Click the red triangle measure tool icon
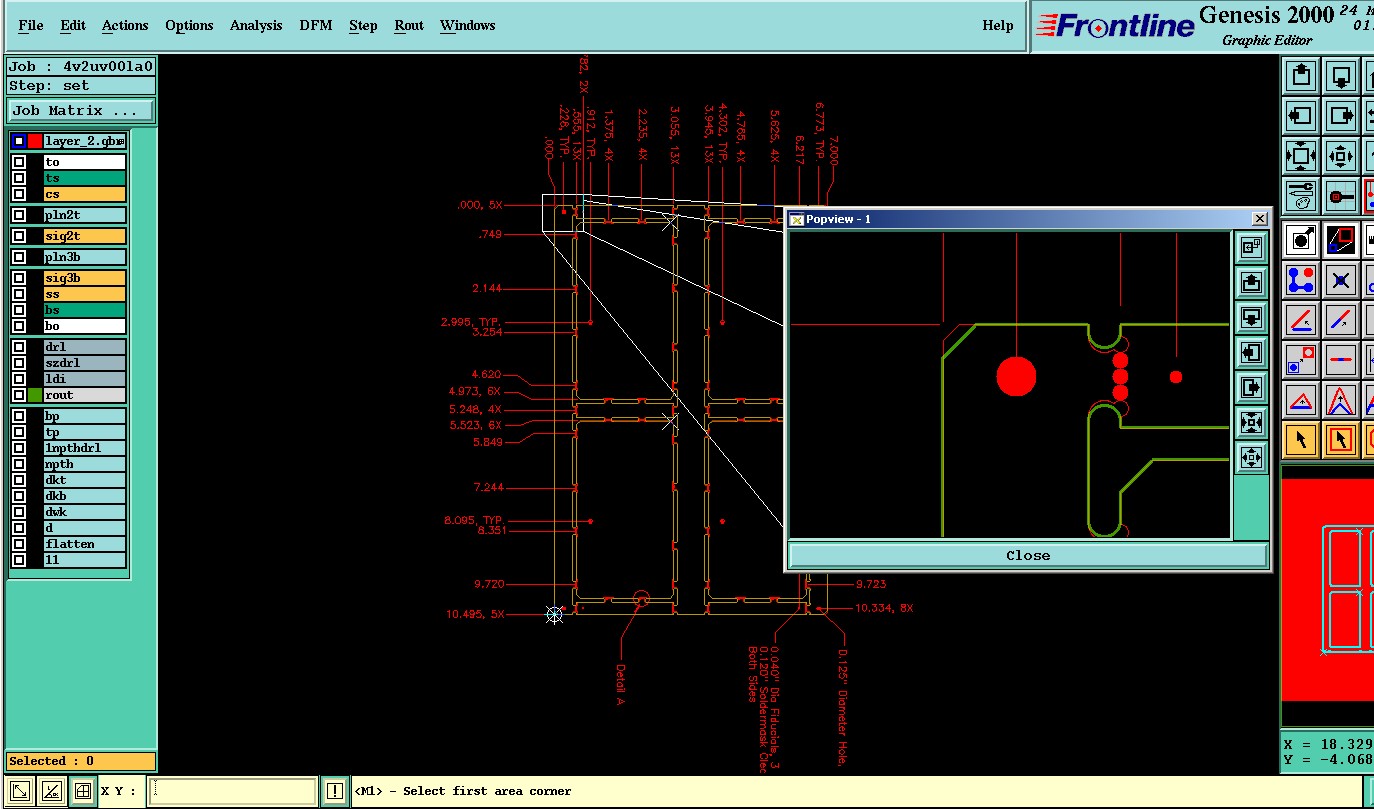This screenshot has width=1374, height=809. click(x=1301, y=400)
